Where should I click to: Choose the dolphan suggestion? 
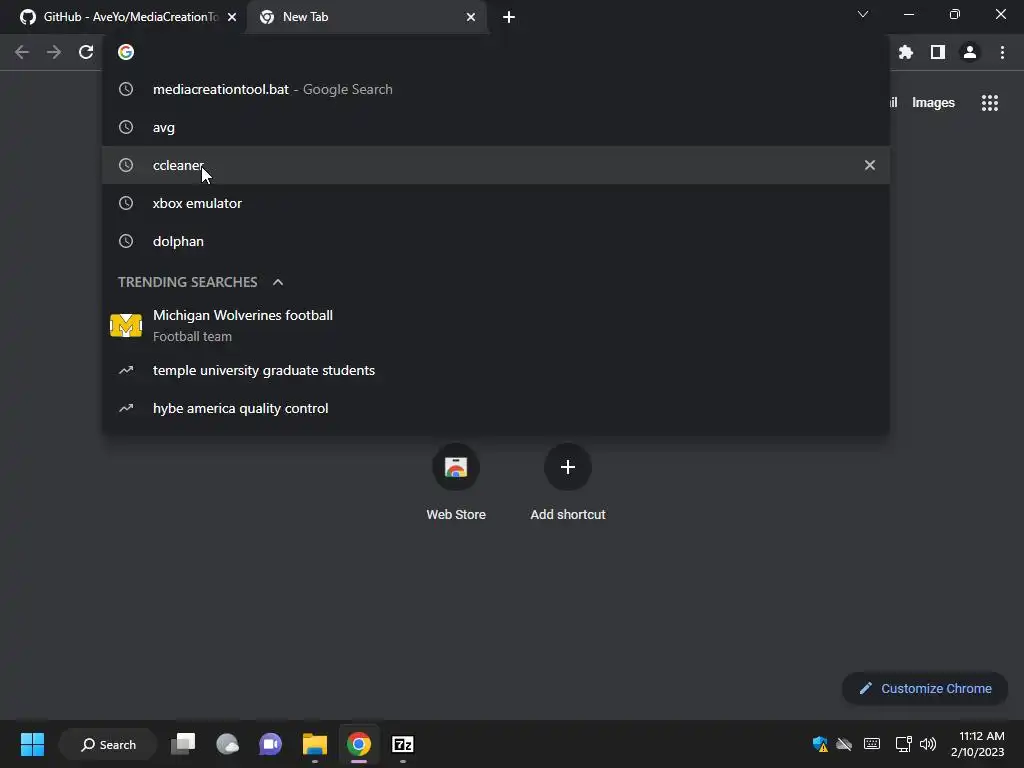[x=496, y=241]
